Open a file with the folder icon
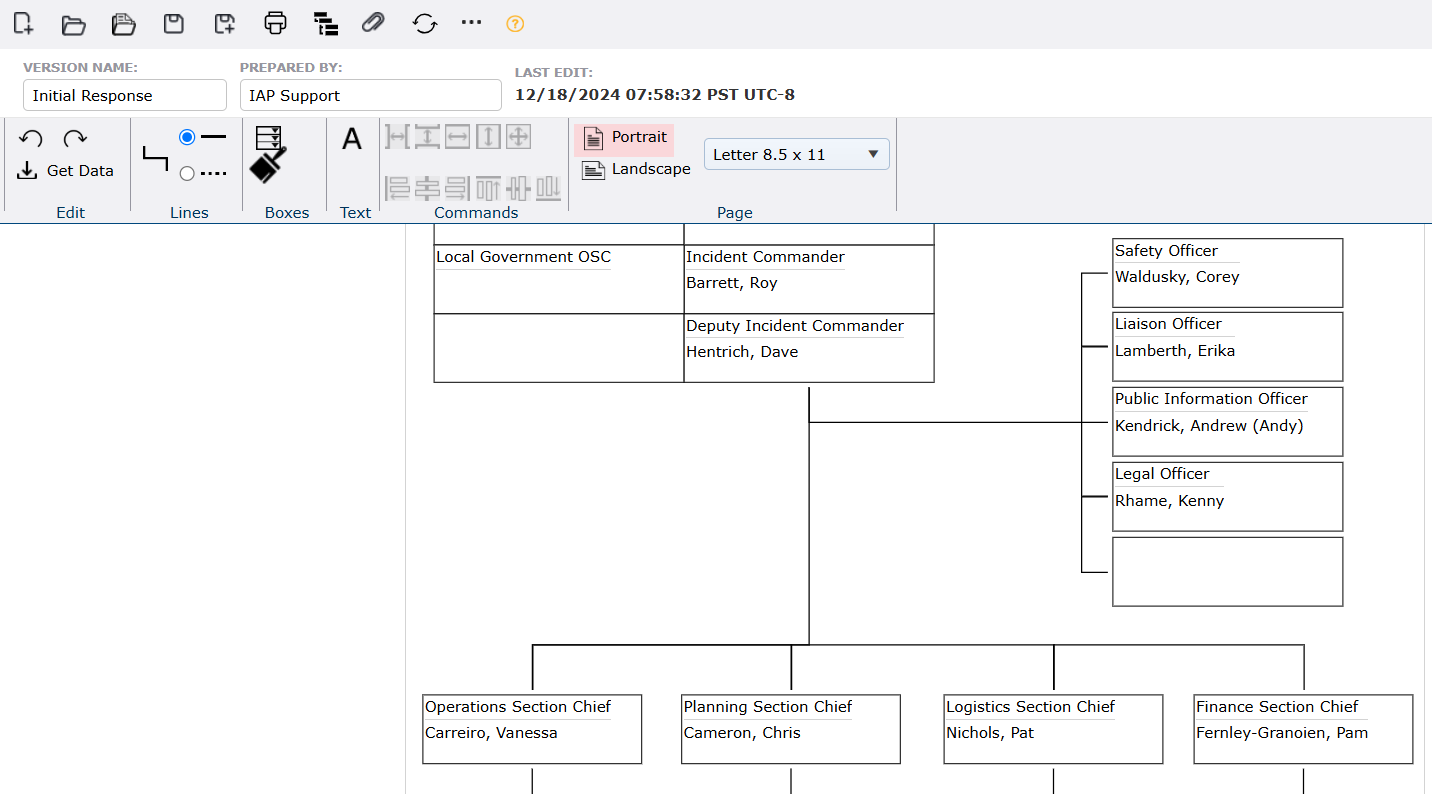The height and width of the screenshot is (794, 1432). [73, 24]
